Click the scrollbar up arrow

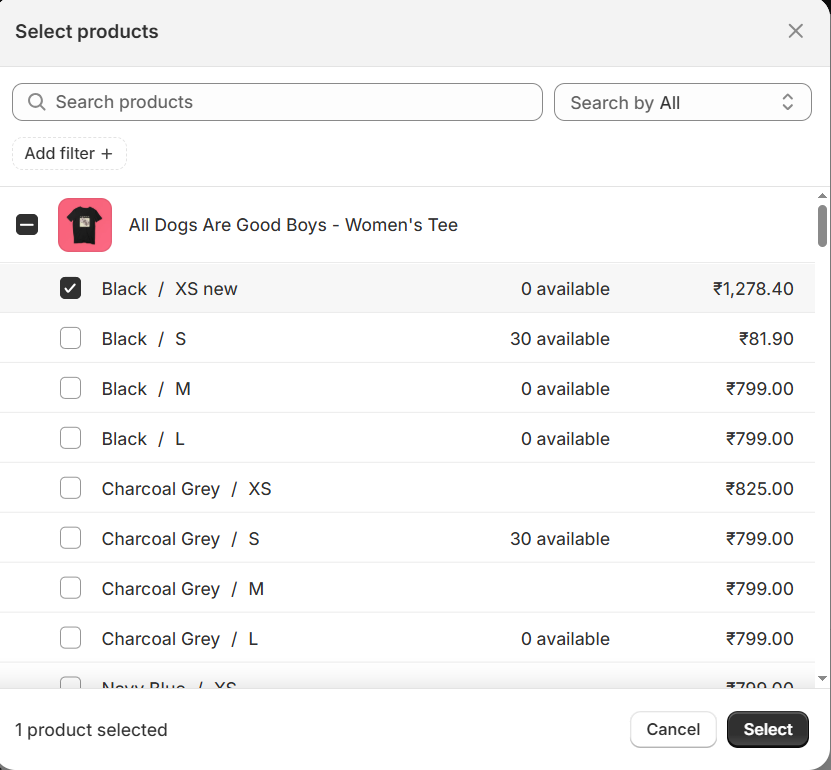pos(822,196)
